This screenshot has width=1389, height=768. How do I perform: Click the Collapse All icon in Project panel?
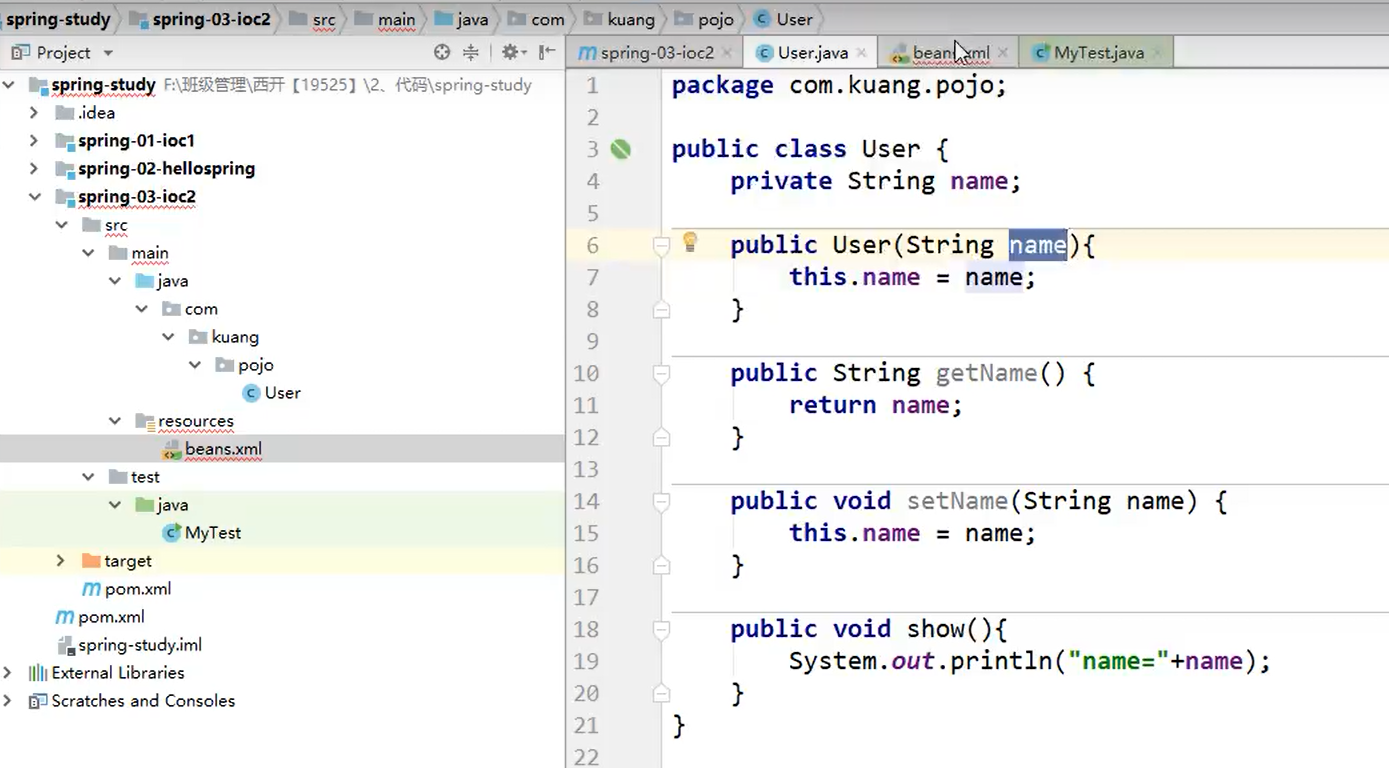471,52
